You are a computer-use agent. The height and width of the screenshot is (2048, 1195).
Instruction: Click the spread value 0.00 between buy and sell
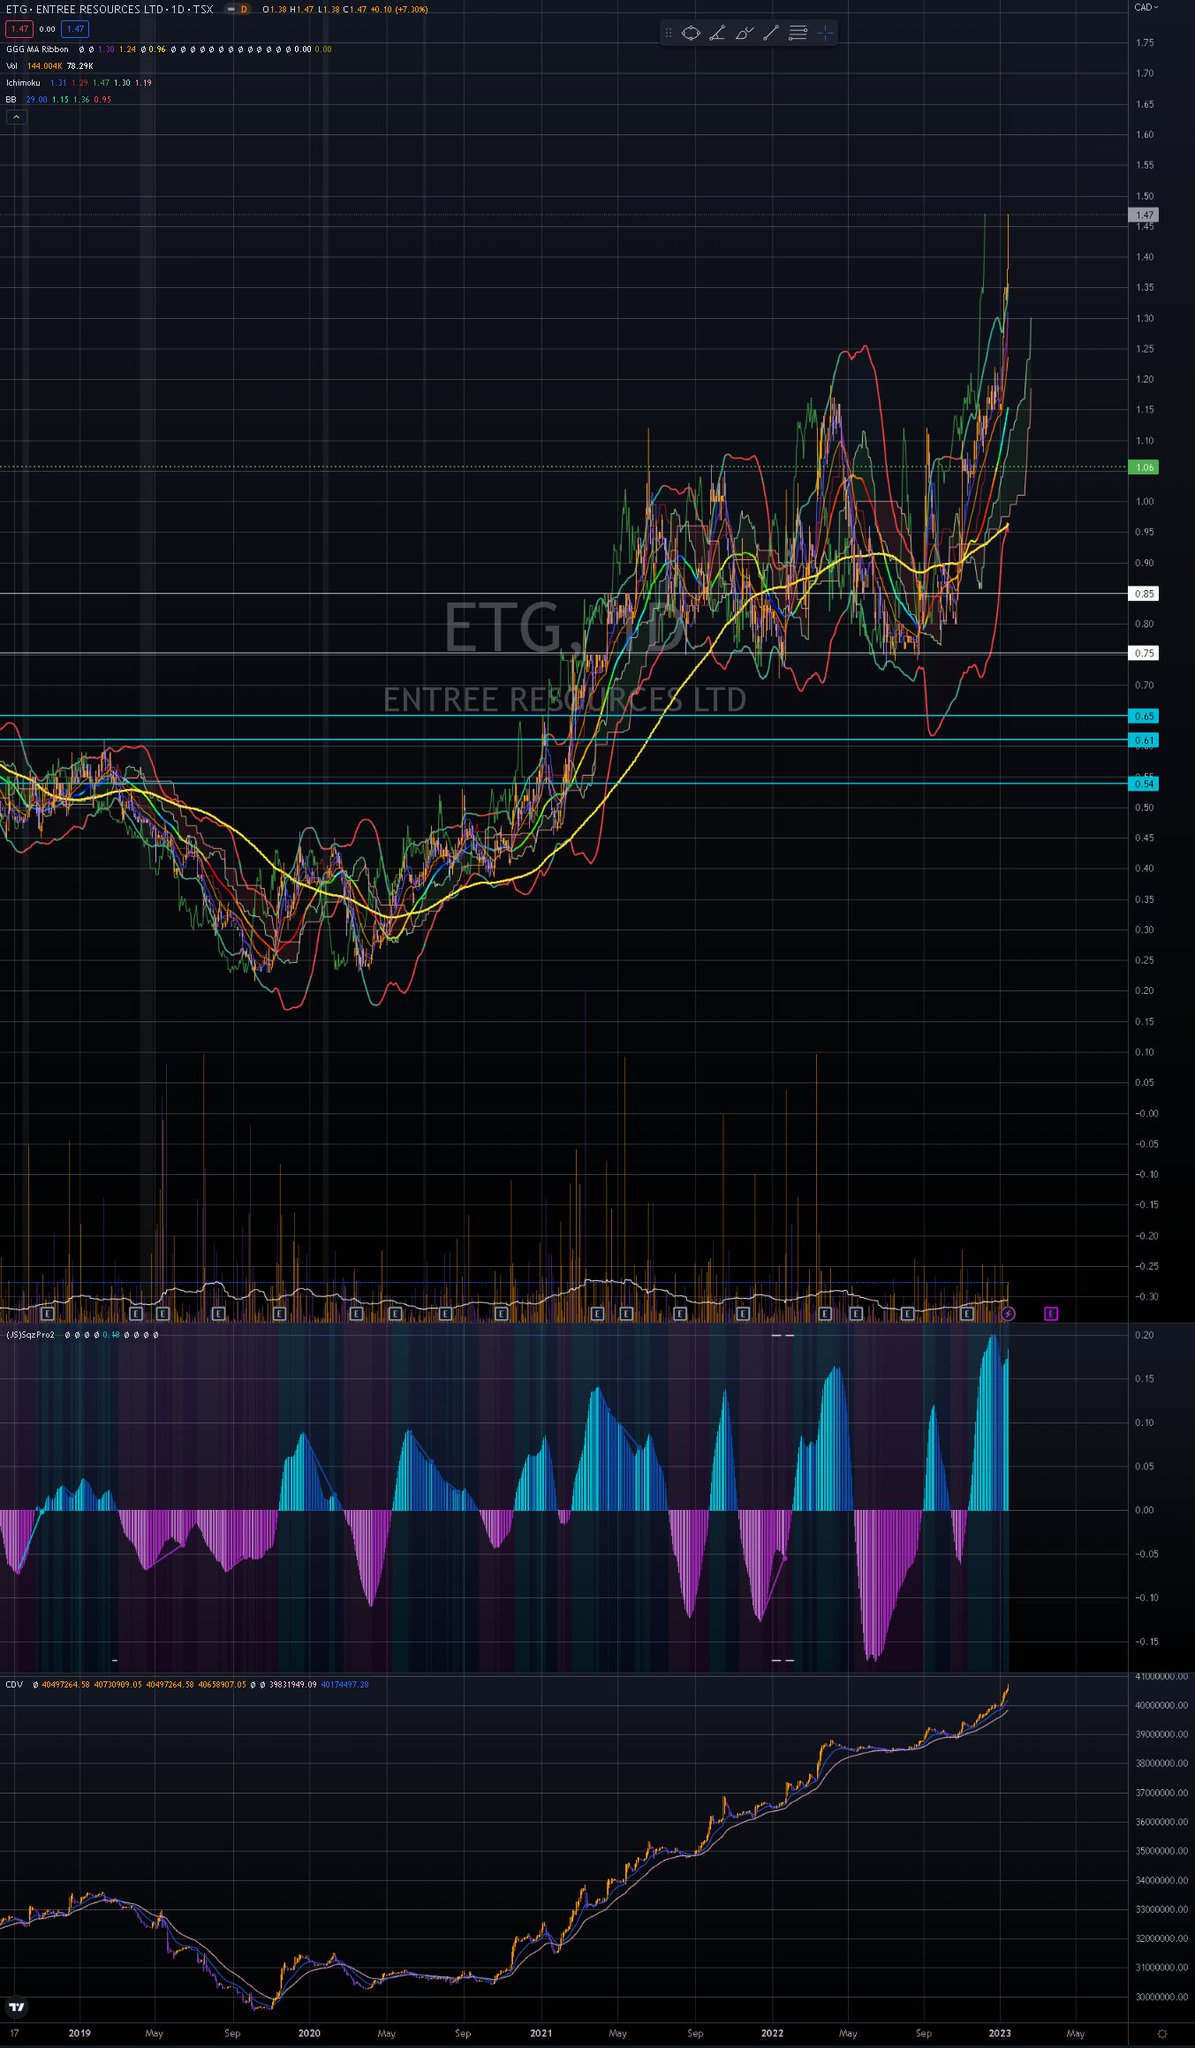pos(47,29)
